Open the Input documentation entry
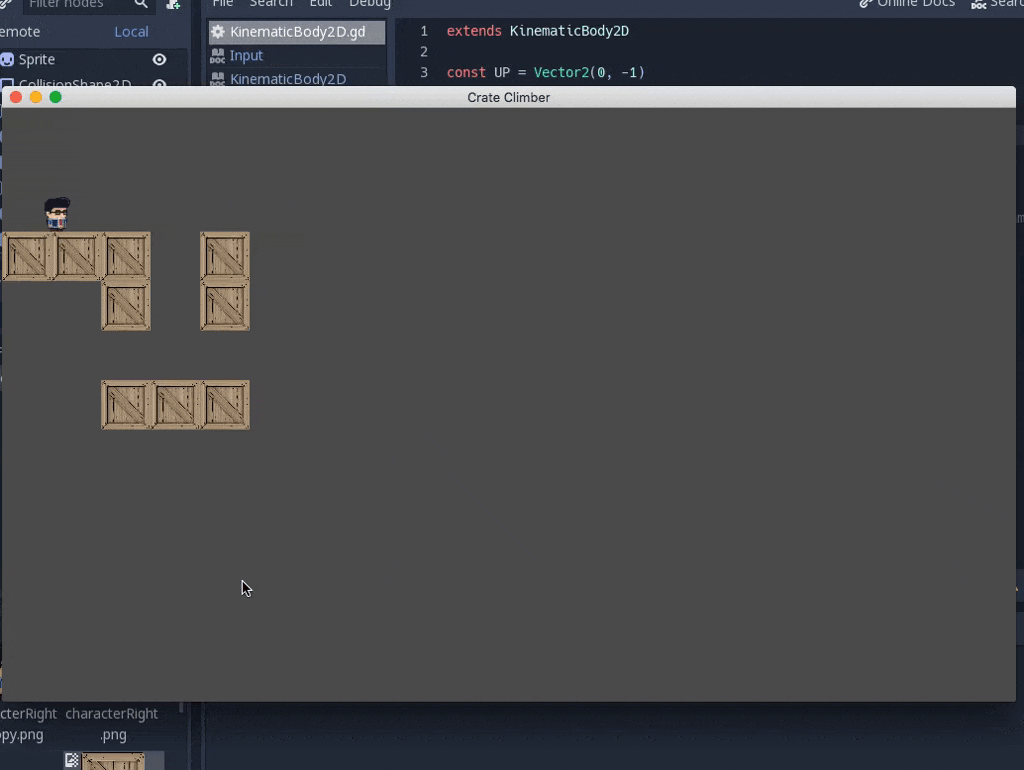Viewport: 1024px width, 770px height. click(246, 56)
